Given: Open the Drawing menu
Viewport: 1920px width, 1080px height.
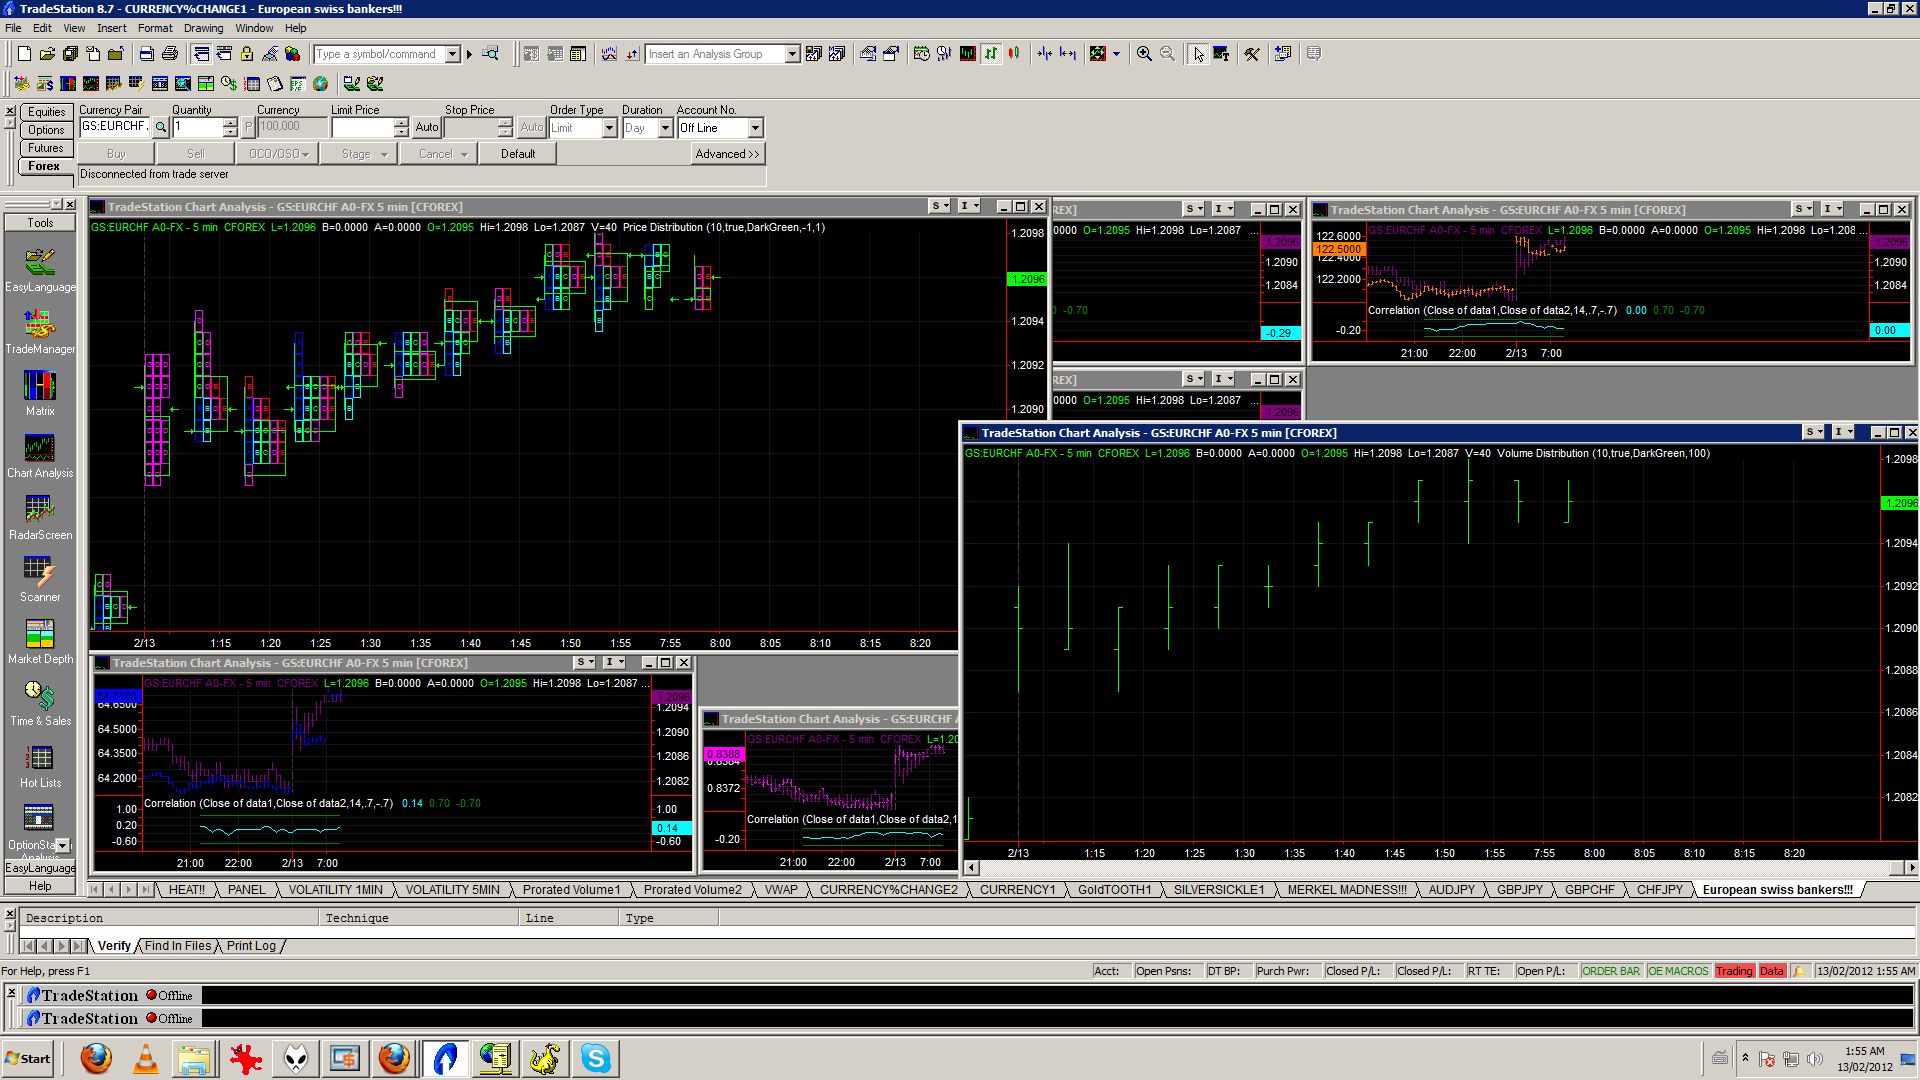Looking at the screenshot, I should tap(203, 28).
